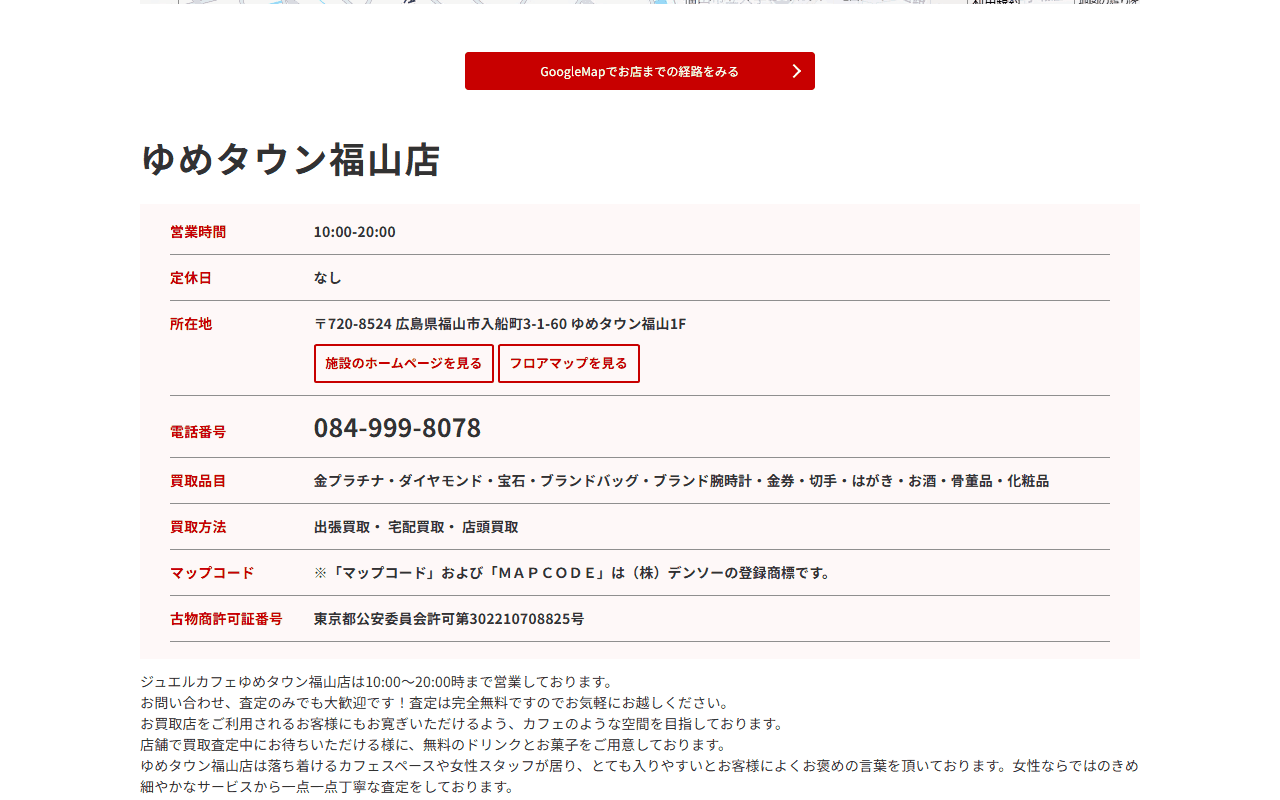
Task: Click the 古物商許可証番号 label
Action: [226, 619]
